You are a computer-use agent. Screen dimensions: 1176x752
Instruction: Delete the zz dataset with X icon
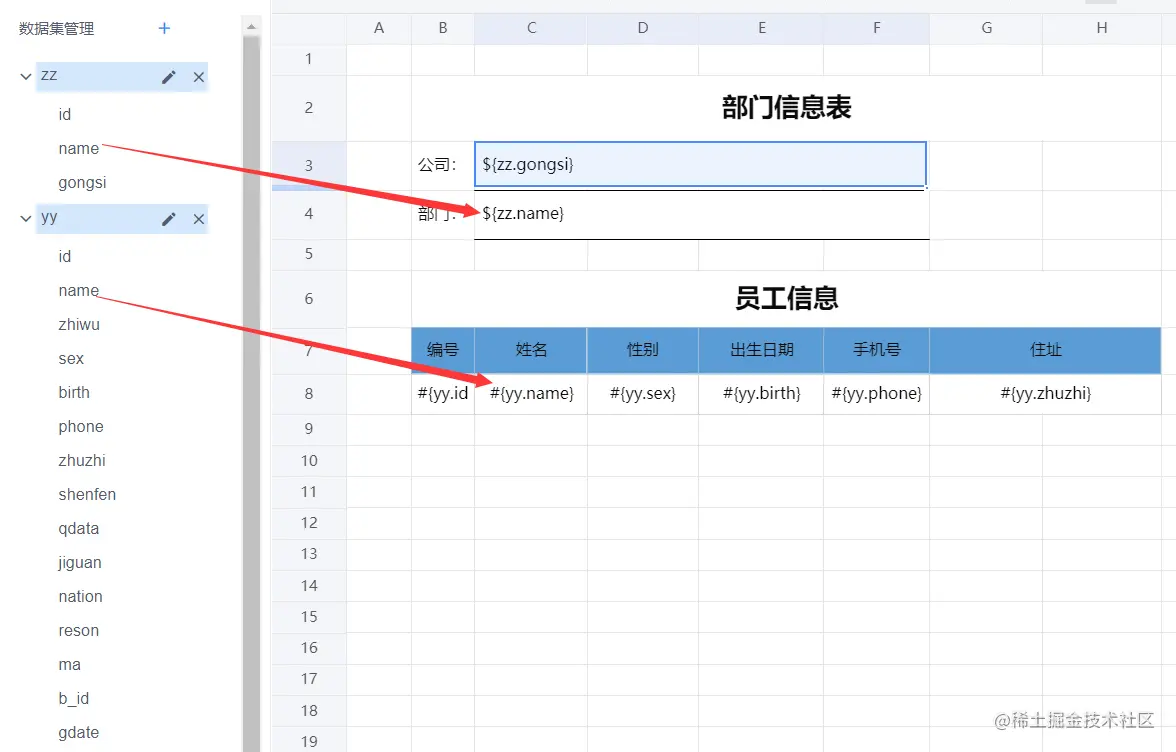[x=199, y=77]
